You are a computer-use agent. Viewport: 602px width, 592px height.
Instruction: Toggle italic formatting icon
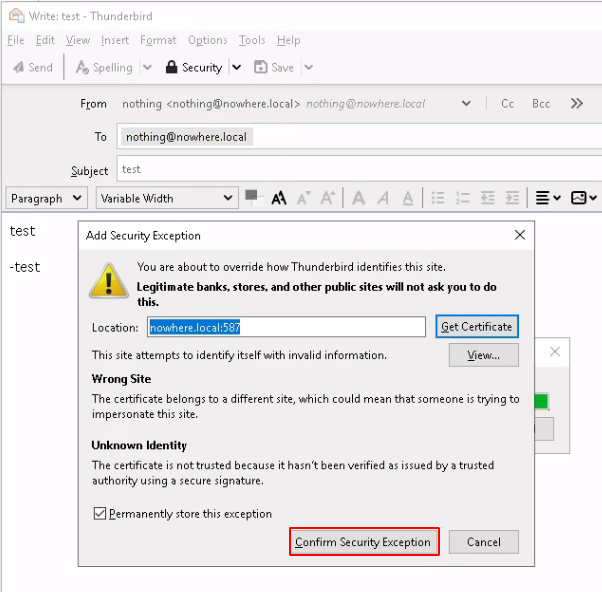[x=383, y=198]
